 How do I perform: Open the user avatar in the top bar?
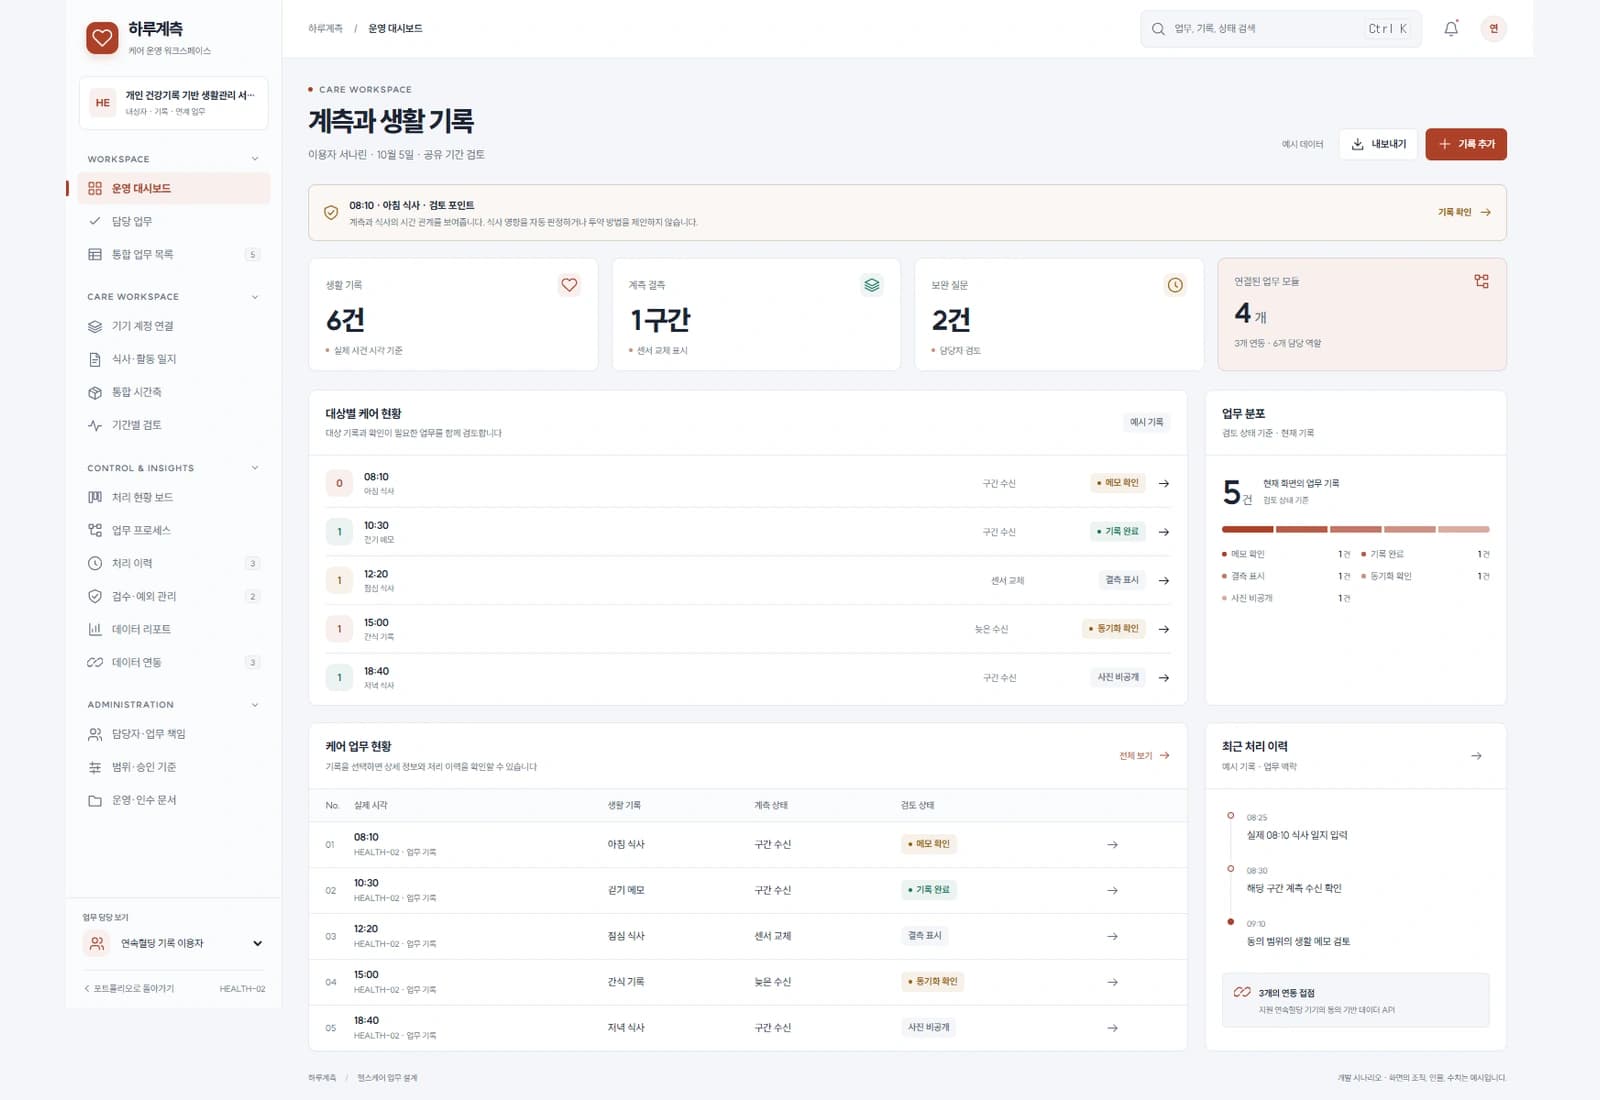tap(1493, 29)
